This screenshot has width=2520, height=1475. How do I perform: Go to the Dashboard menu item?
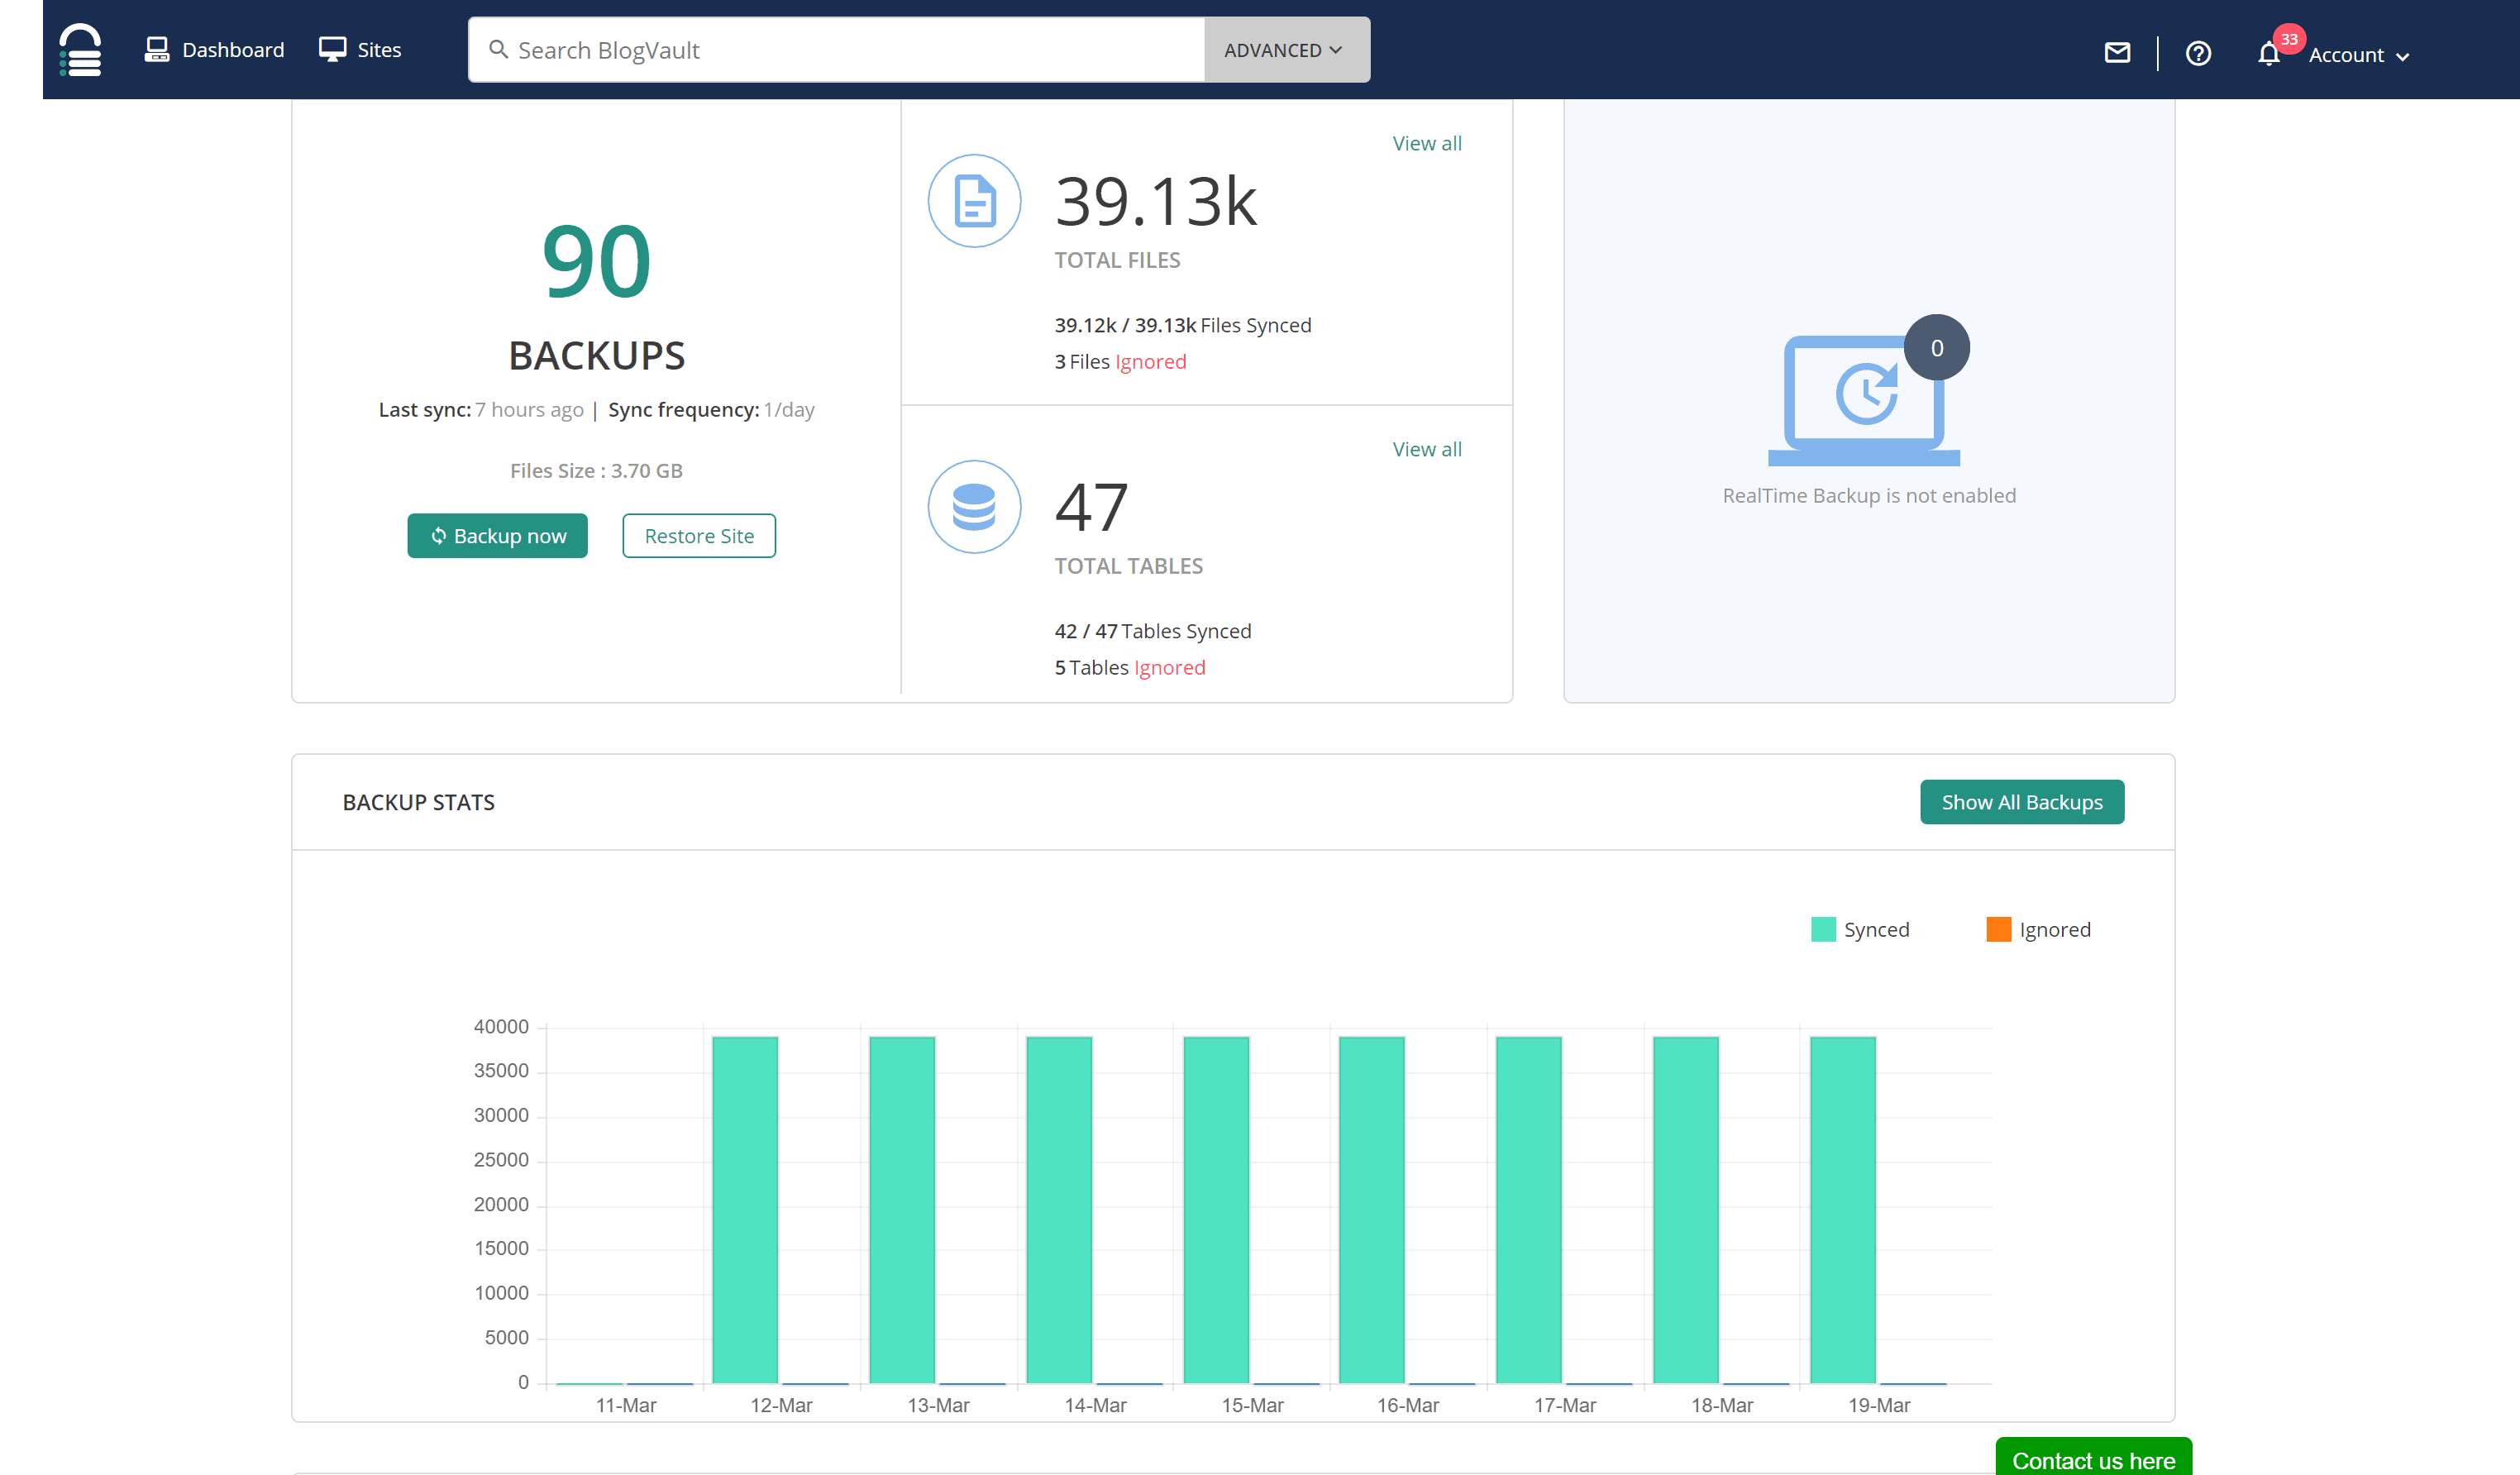(214, 49)
